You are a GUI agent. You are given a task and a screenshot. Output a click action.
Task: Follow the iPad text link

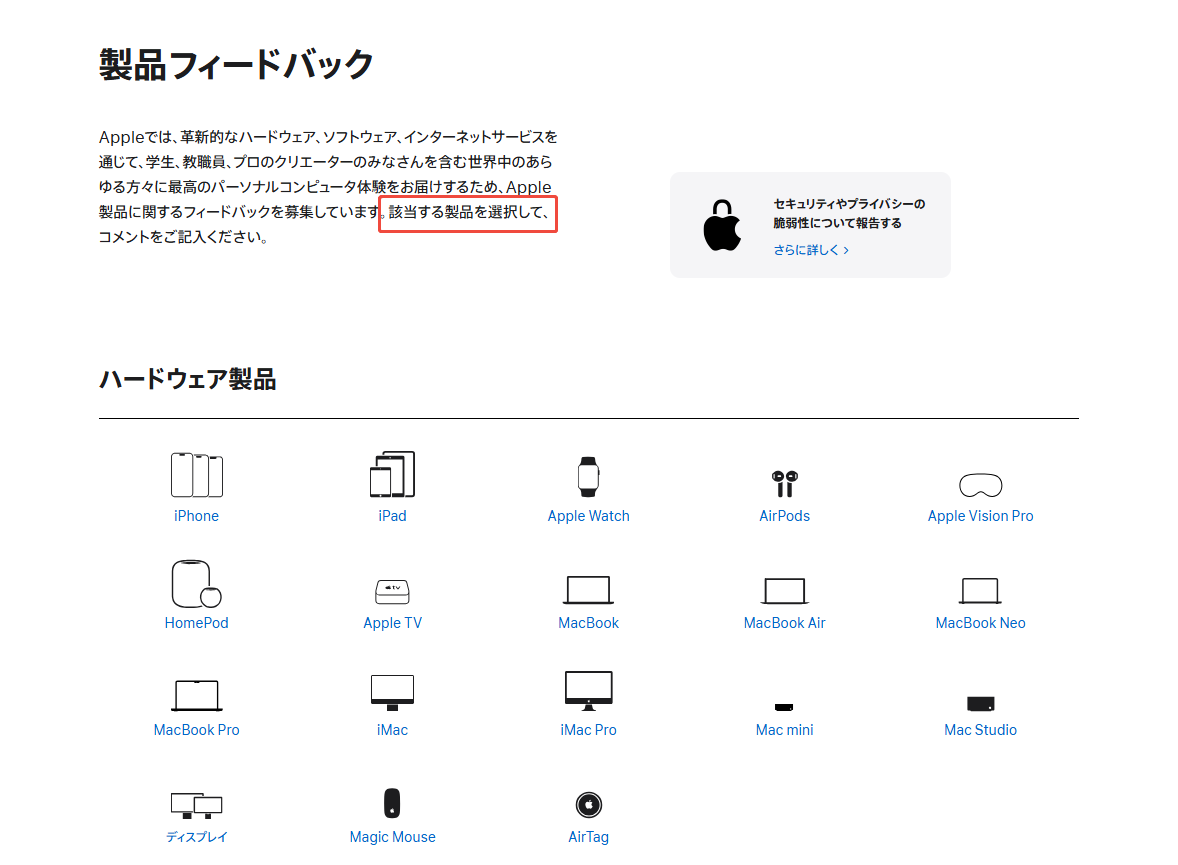[x=392, y=516]
